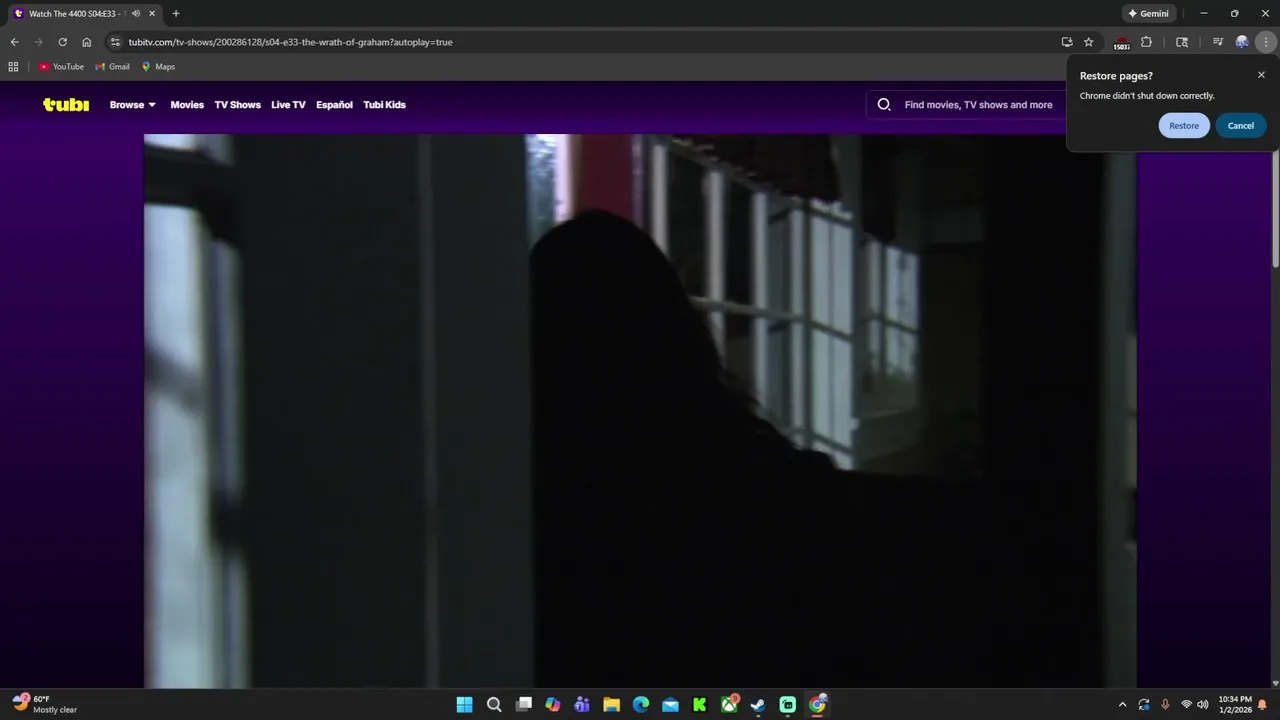Restore the previous Chrome pages

point(1184,125)
